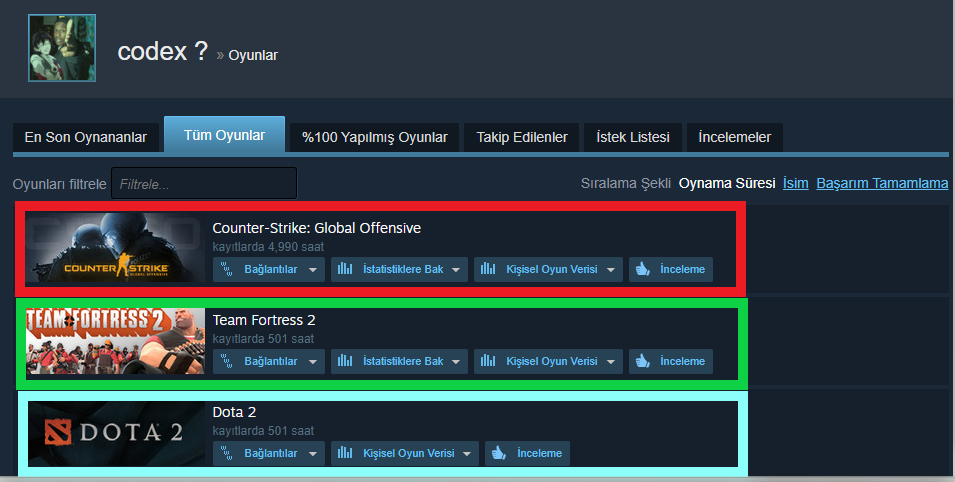
Task: Focus the Filtrele games filter field
Action: (x=204, y=183)
